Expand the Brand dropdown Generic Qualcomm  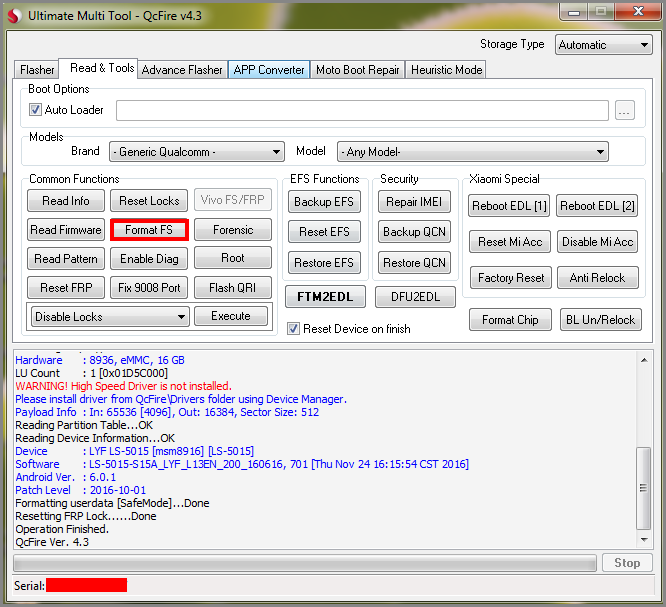tap(197, 152)
